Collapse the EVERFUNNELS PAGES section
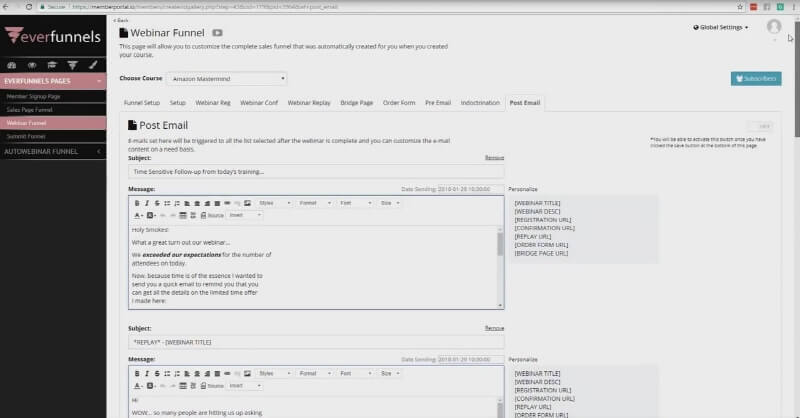800x418 pixels. click(53, 81)
